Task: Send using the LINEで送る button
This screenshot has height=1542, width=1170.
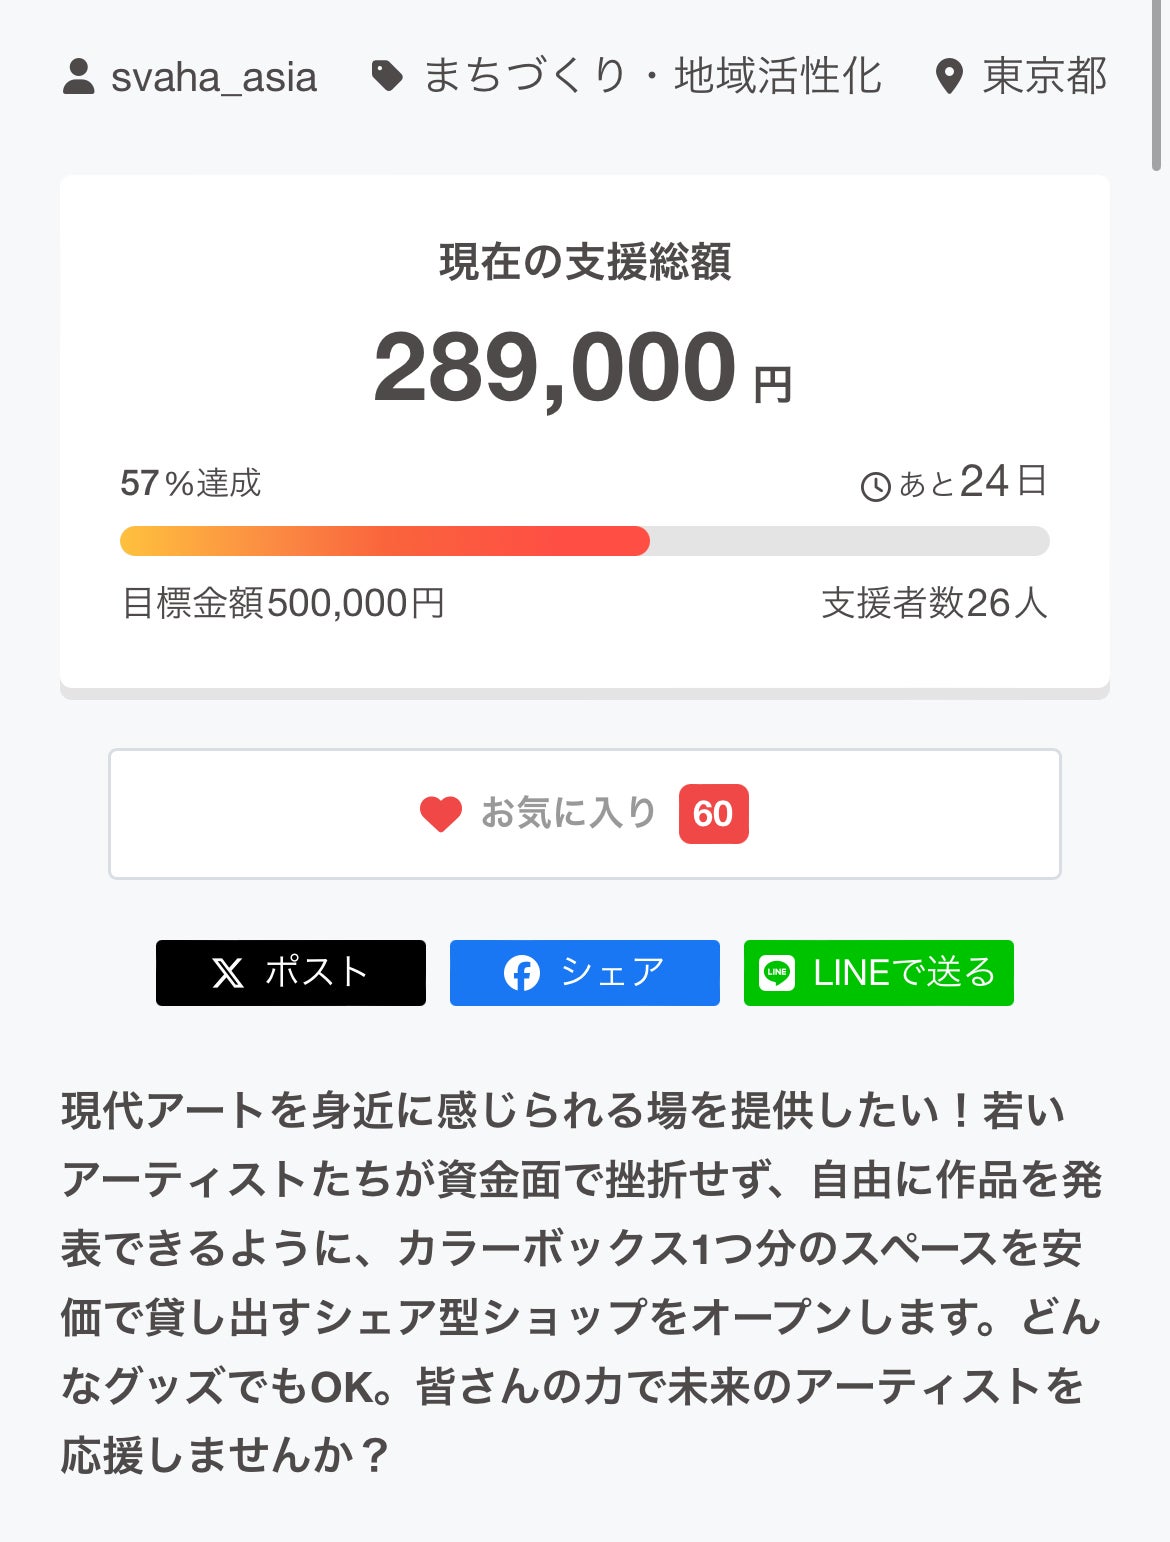Action: tap(879, 973)
